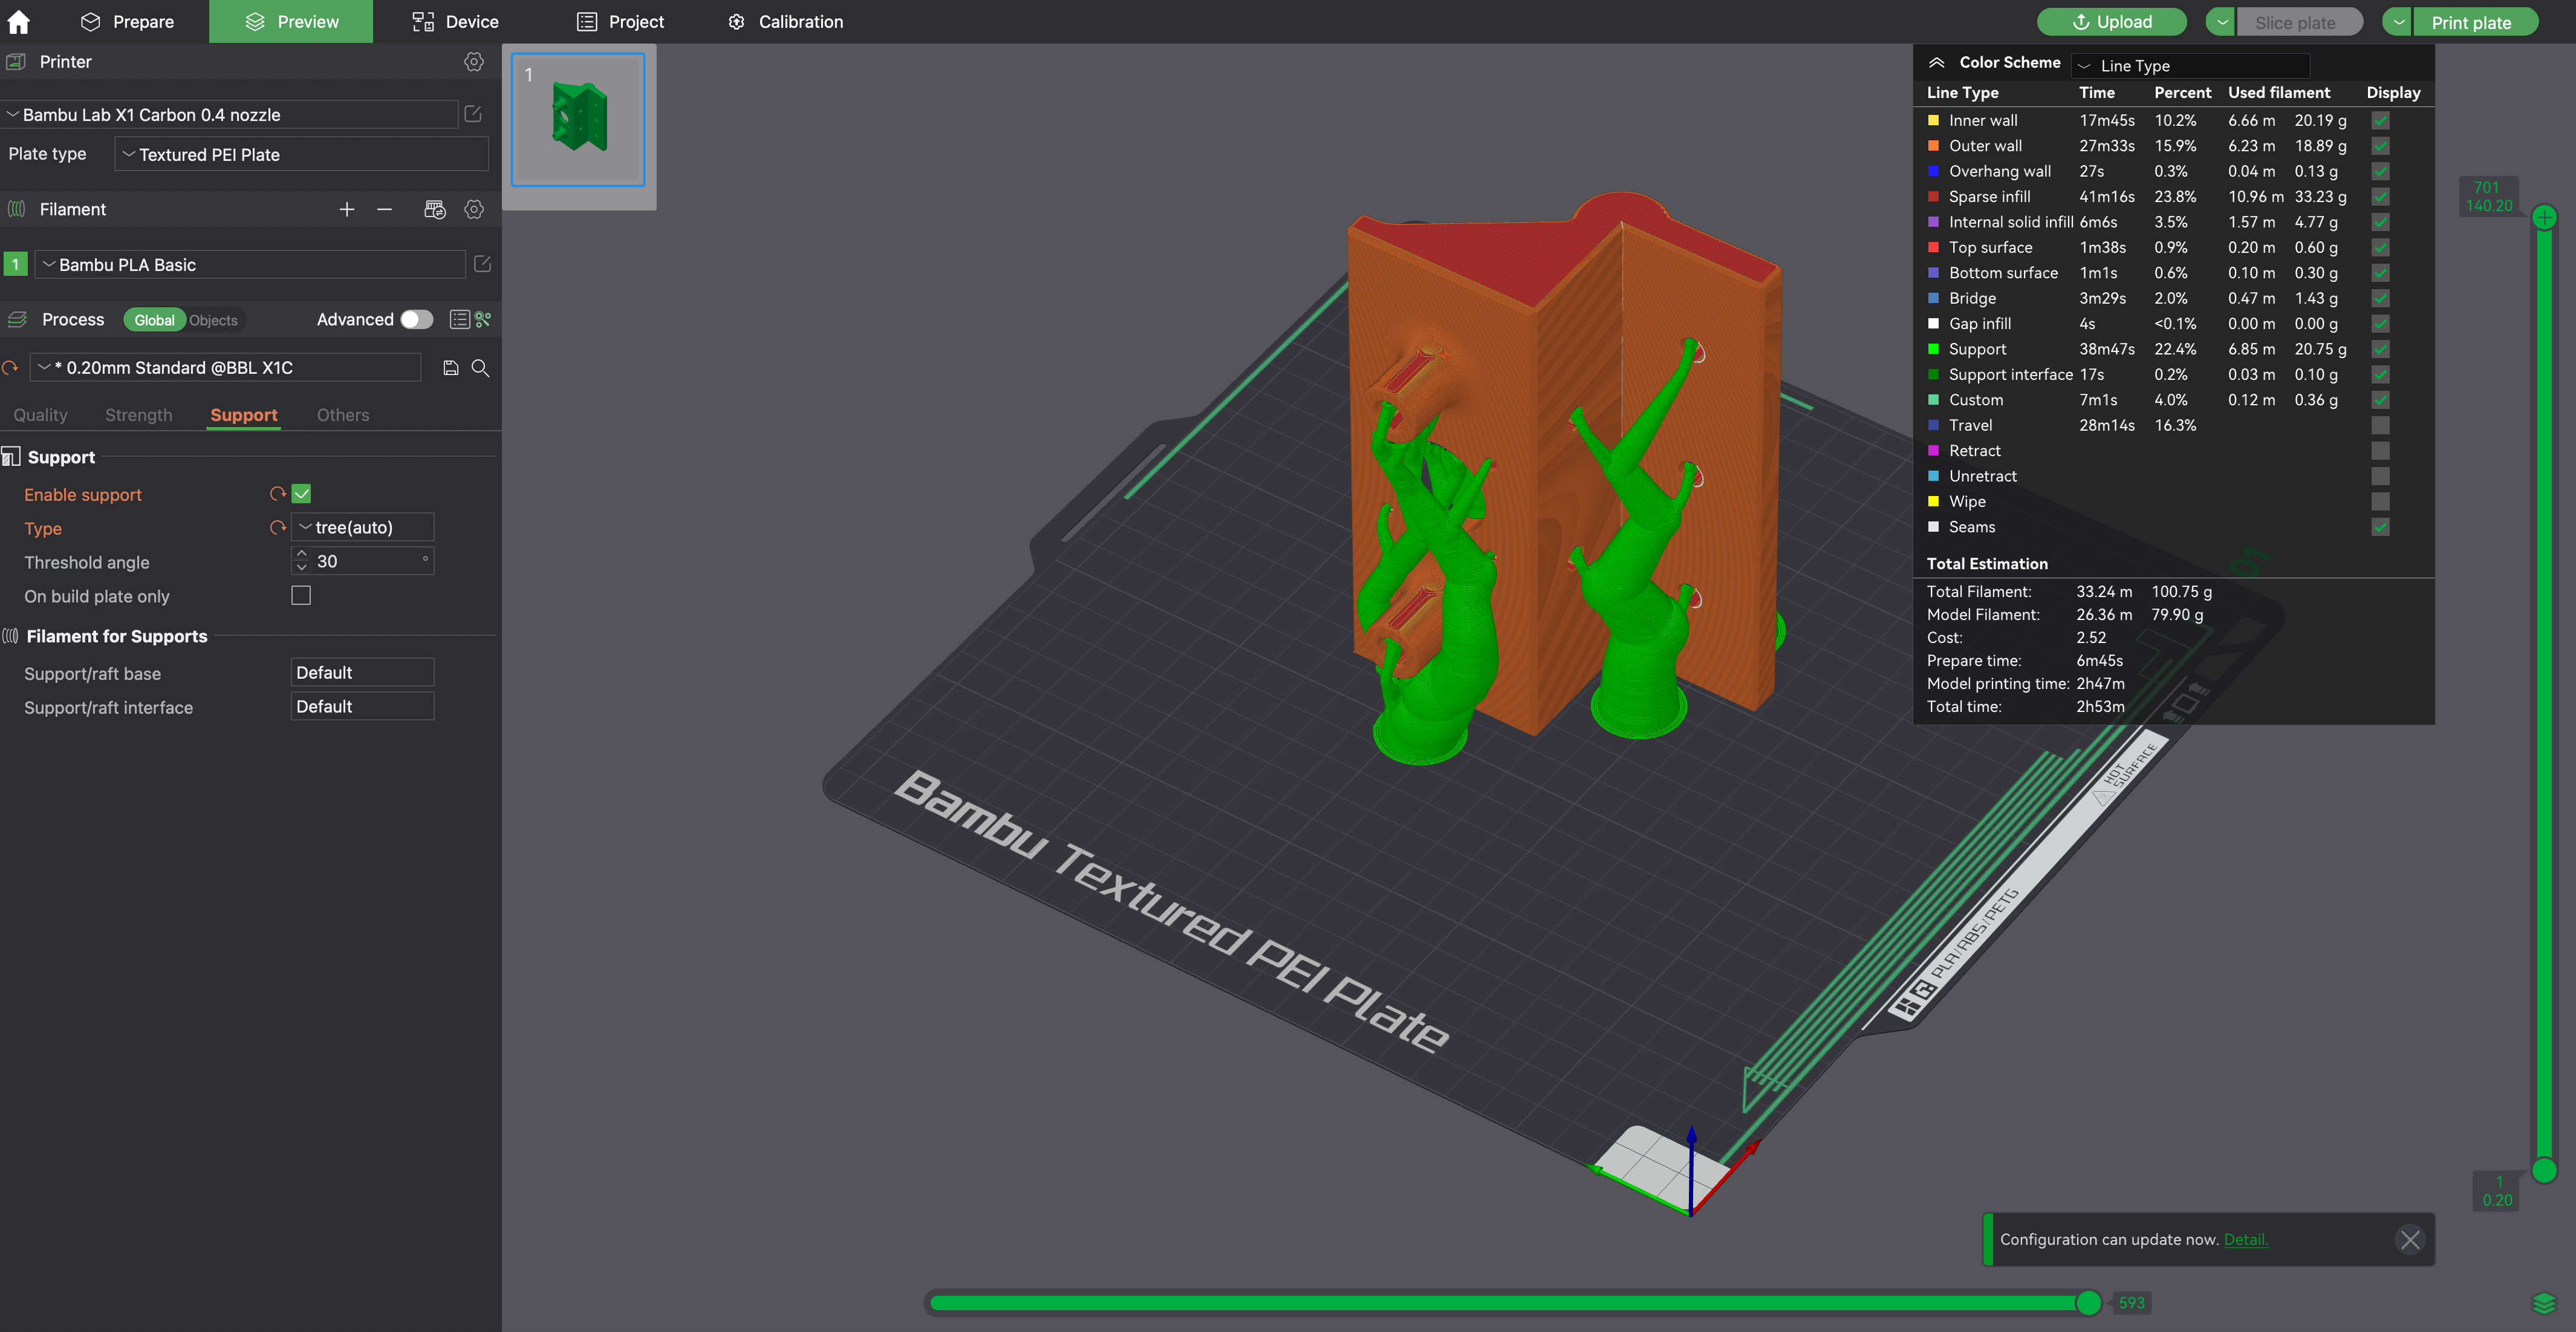Open the Bambu PLA Basic filament dropdown
Viewport: 2576px width, 1332px height.
250,264
